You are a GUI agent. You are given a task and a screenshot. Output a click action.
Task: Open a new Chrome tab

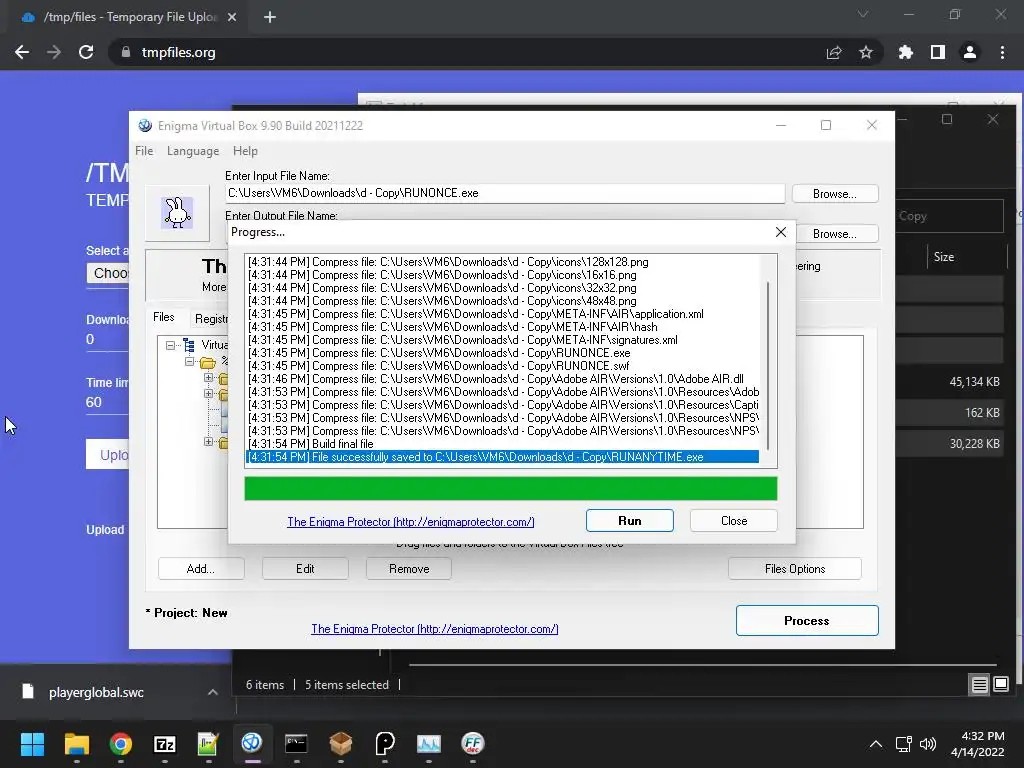270,17
